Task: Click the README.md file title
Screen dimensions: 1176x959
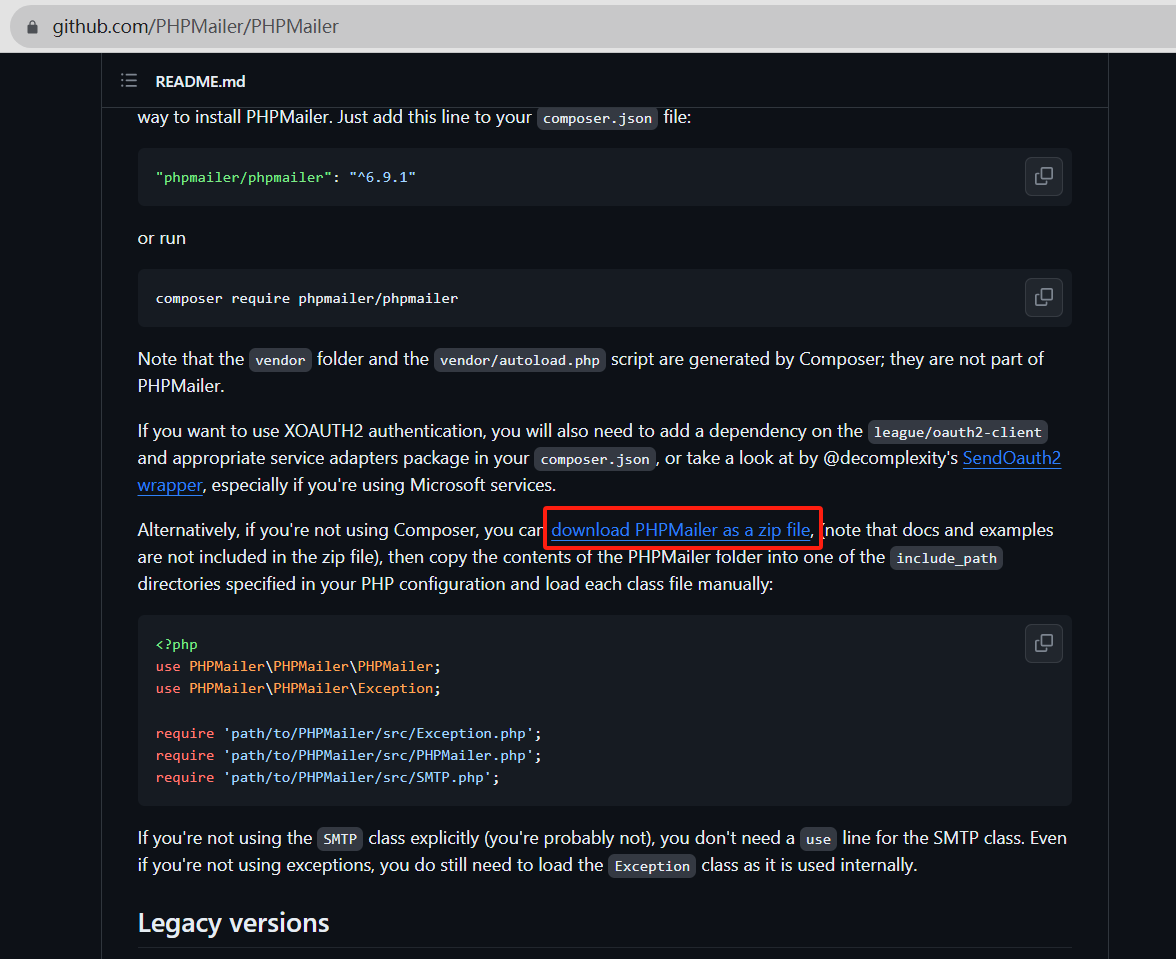Action: pos(200,81)
